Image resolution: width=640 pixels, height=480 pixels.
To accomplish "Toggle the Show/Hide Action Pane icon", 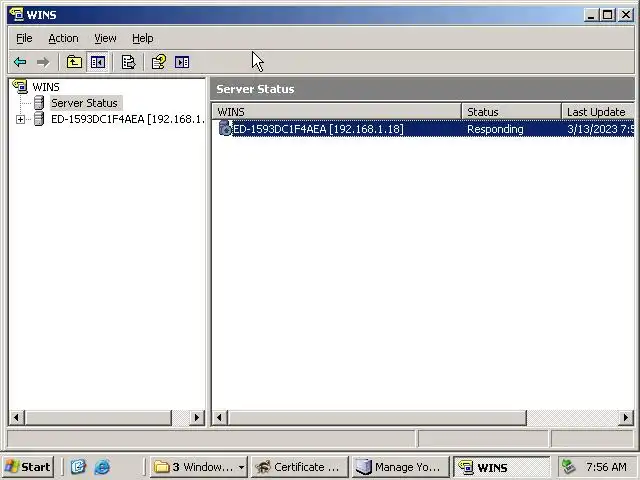I will (182, 62).
